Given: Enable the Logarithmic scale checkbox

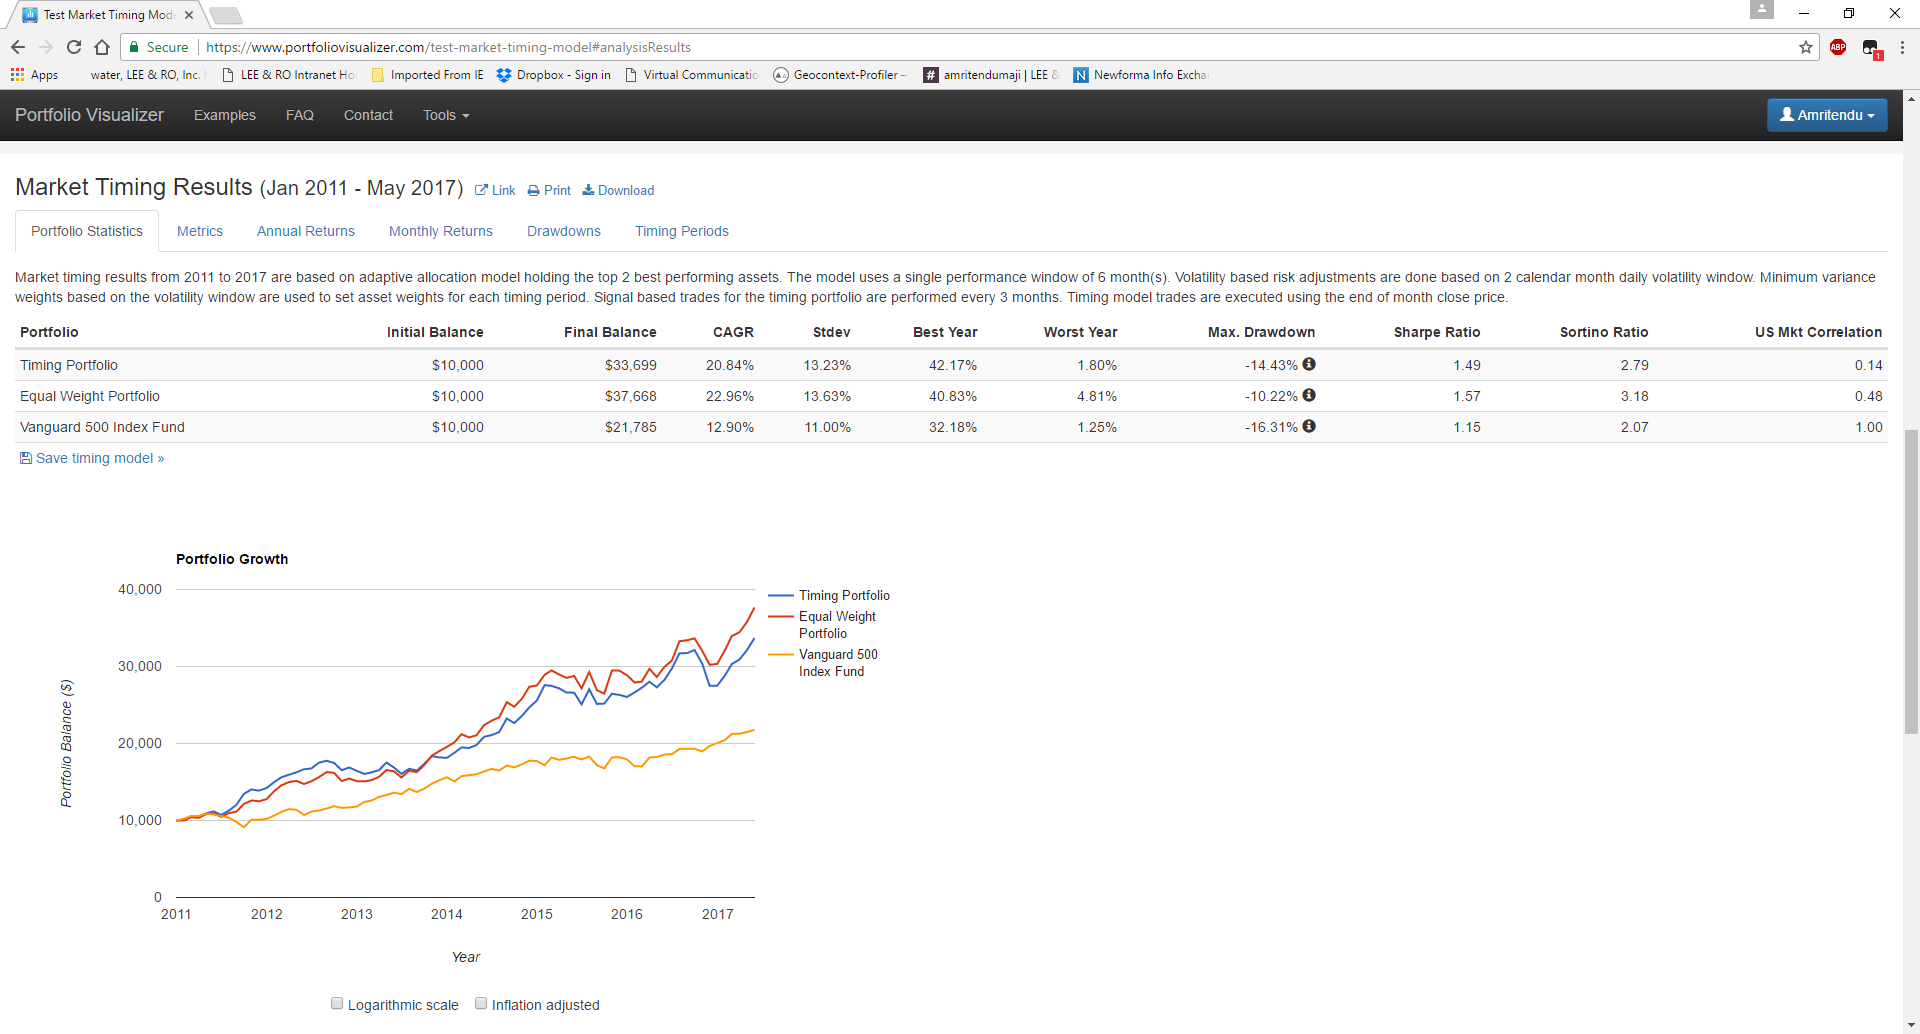Looking at the screenshot, I should (x=337, y=1004).
